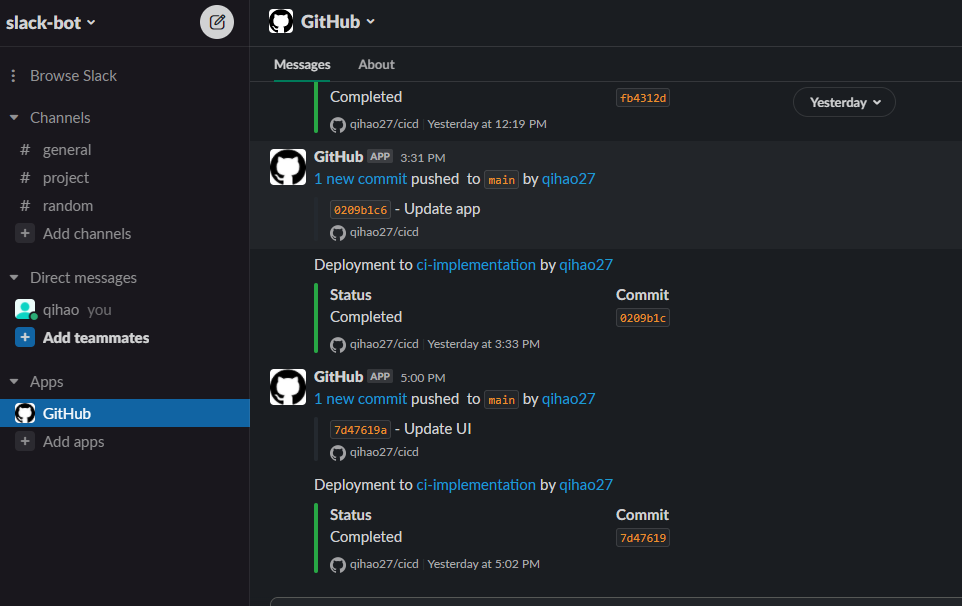
Task: Click the plus icon beside Add teammates
Action: [x=25, y=337]
